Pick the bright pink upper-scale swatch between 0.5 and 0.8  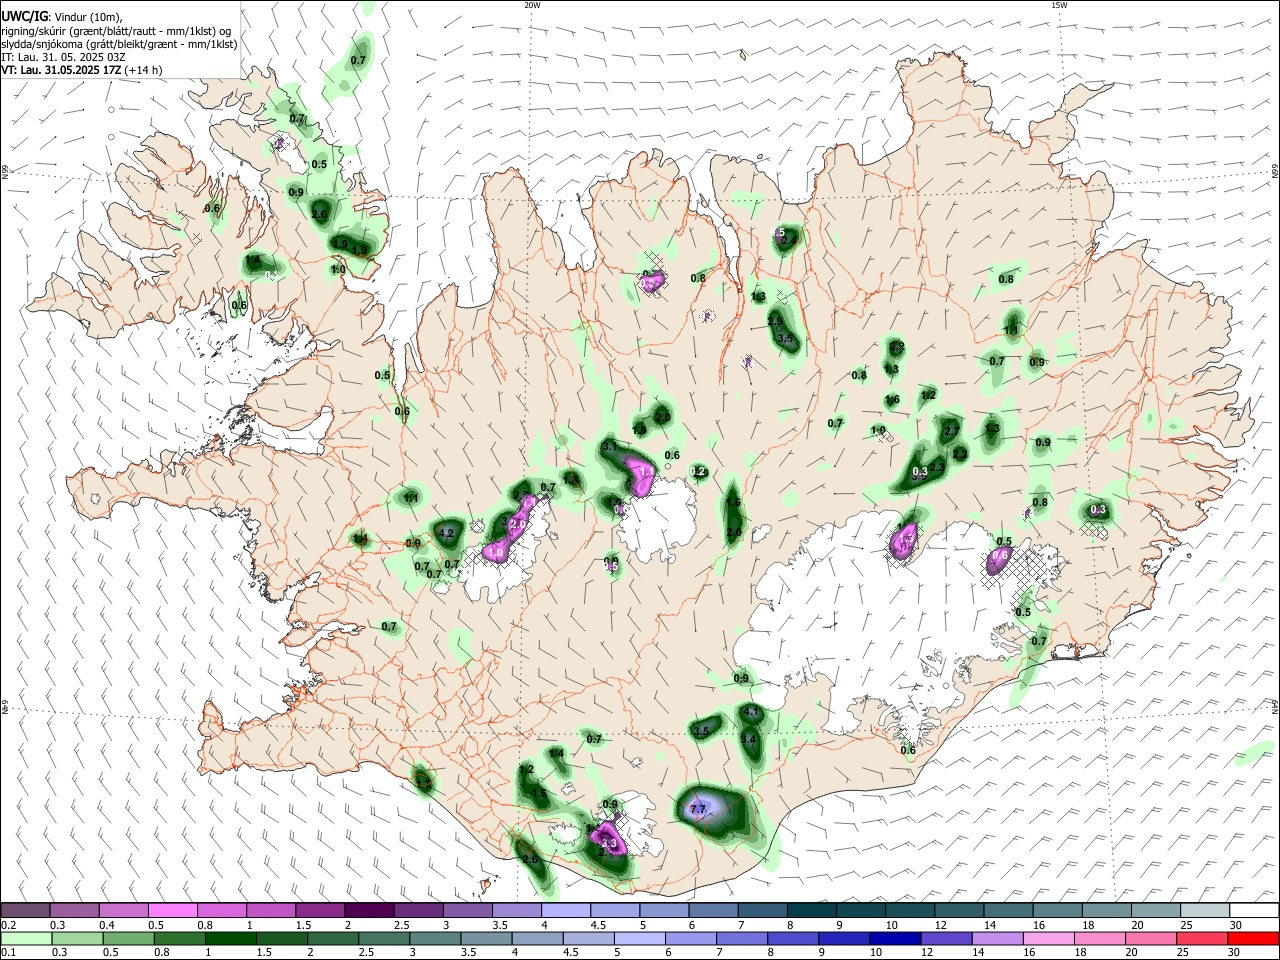172,911
